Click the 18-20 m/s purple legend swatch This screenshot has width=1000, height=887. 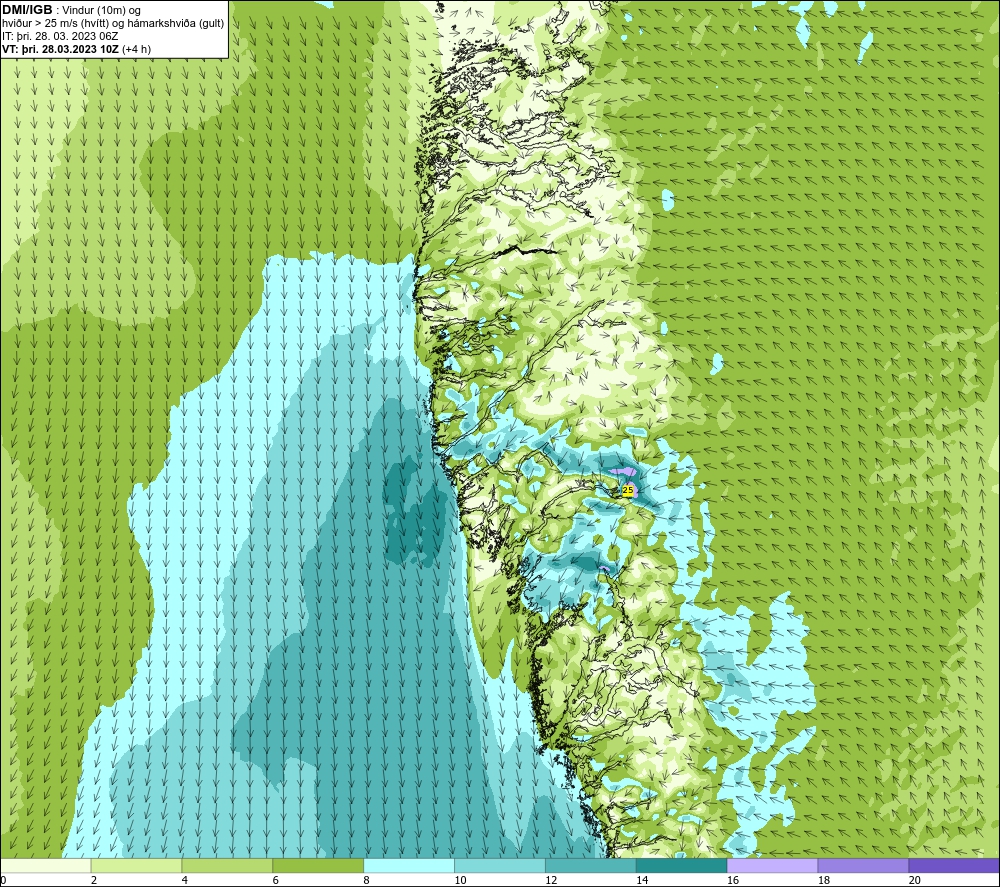[x=864, y=865]
